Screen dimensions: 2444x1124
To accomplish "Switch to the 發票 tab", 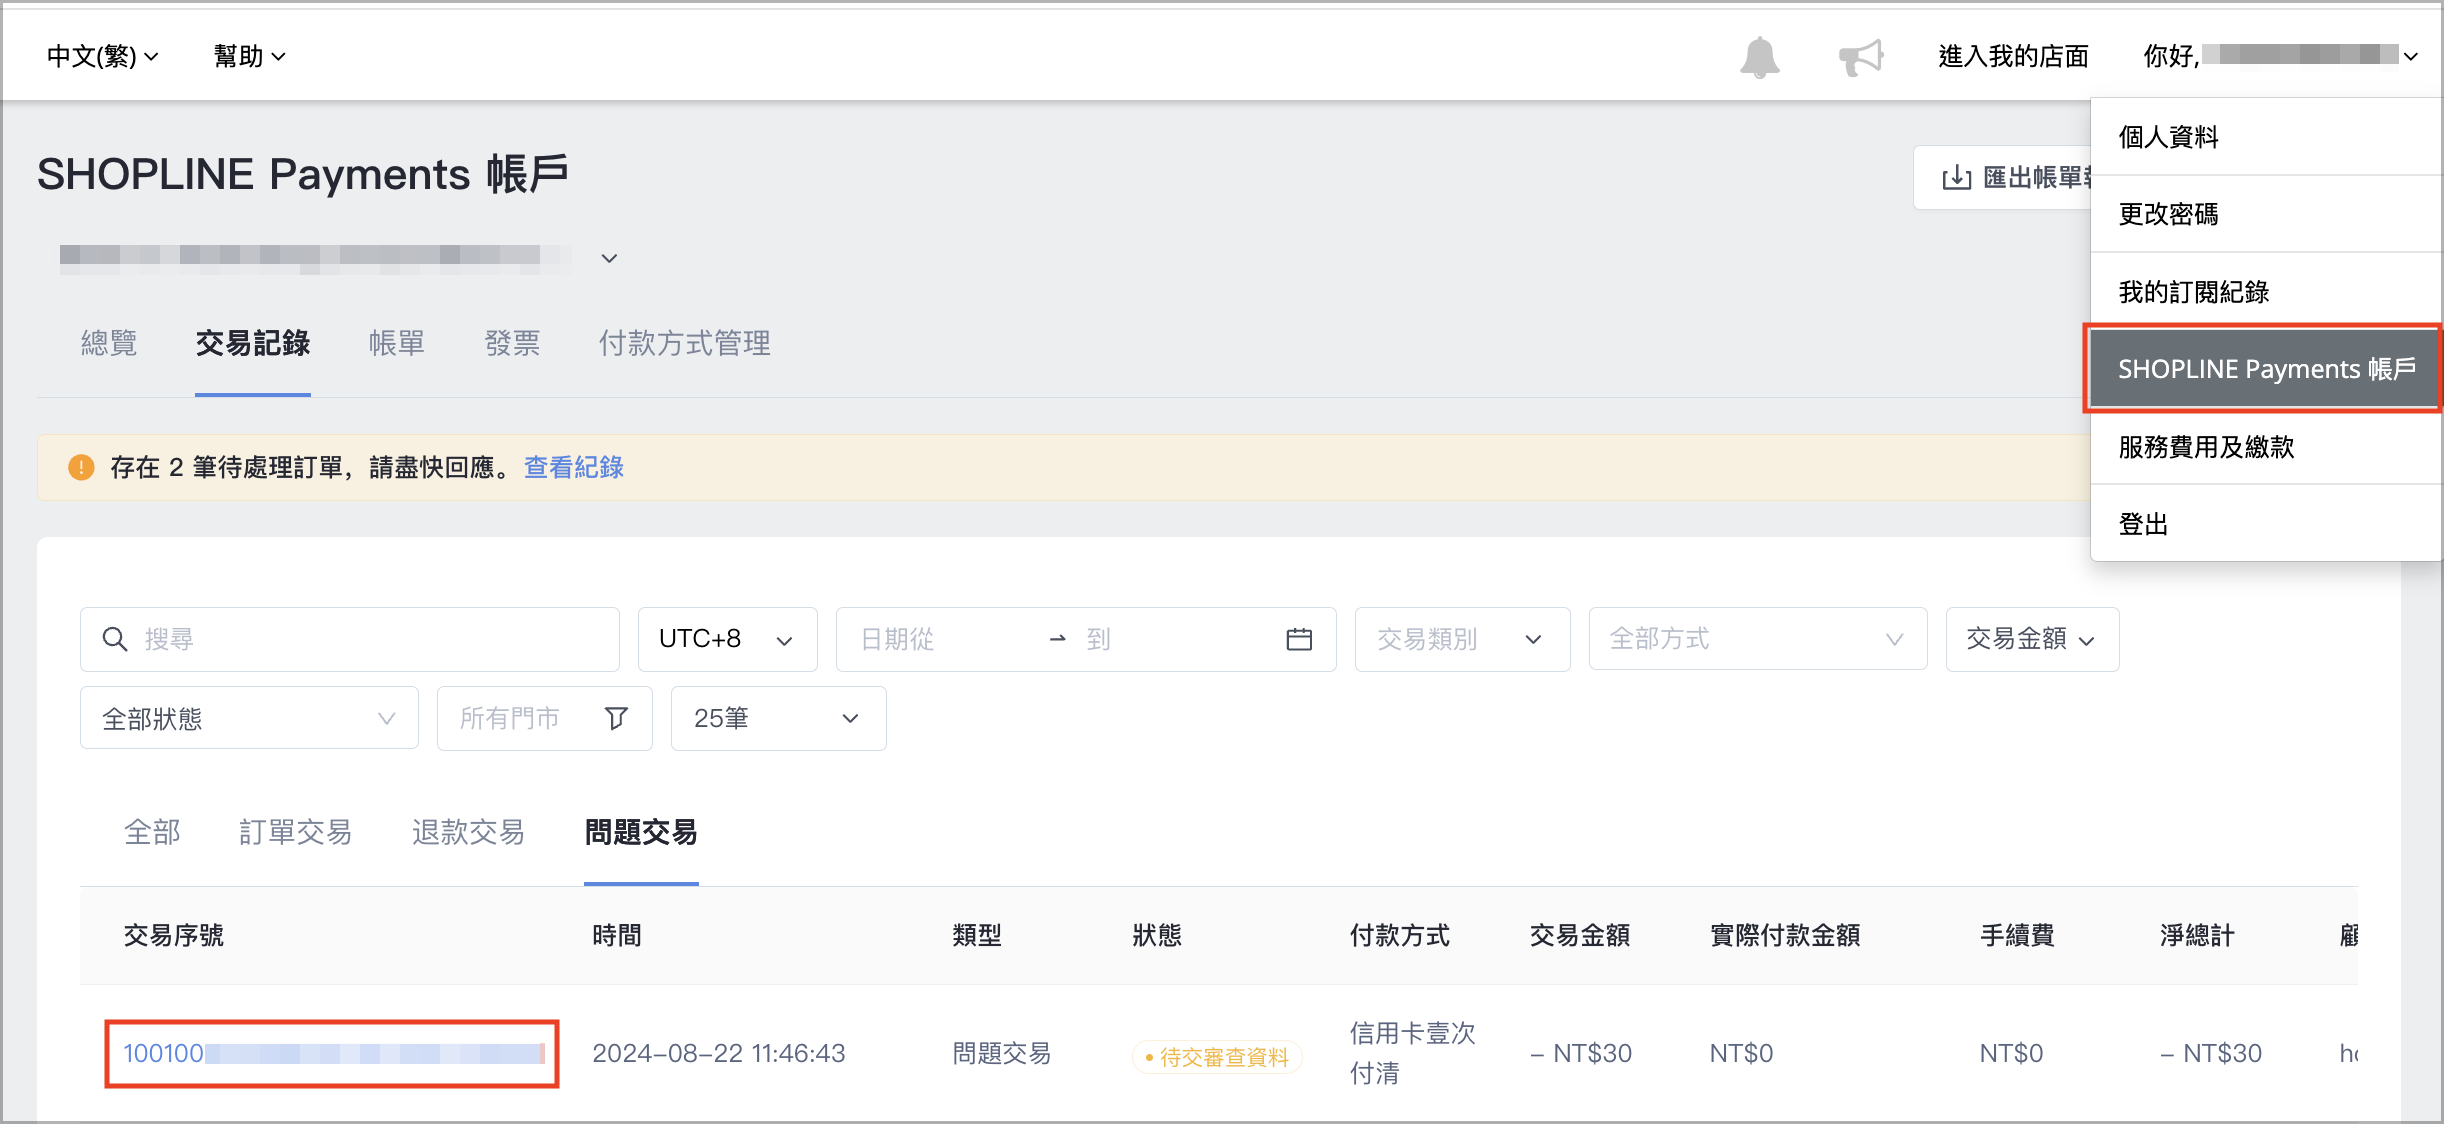I will coord(512,343).
